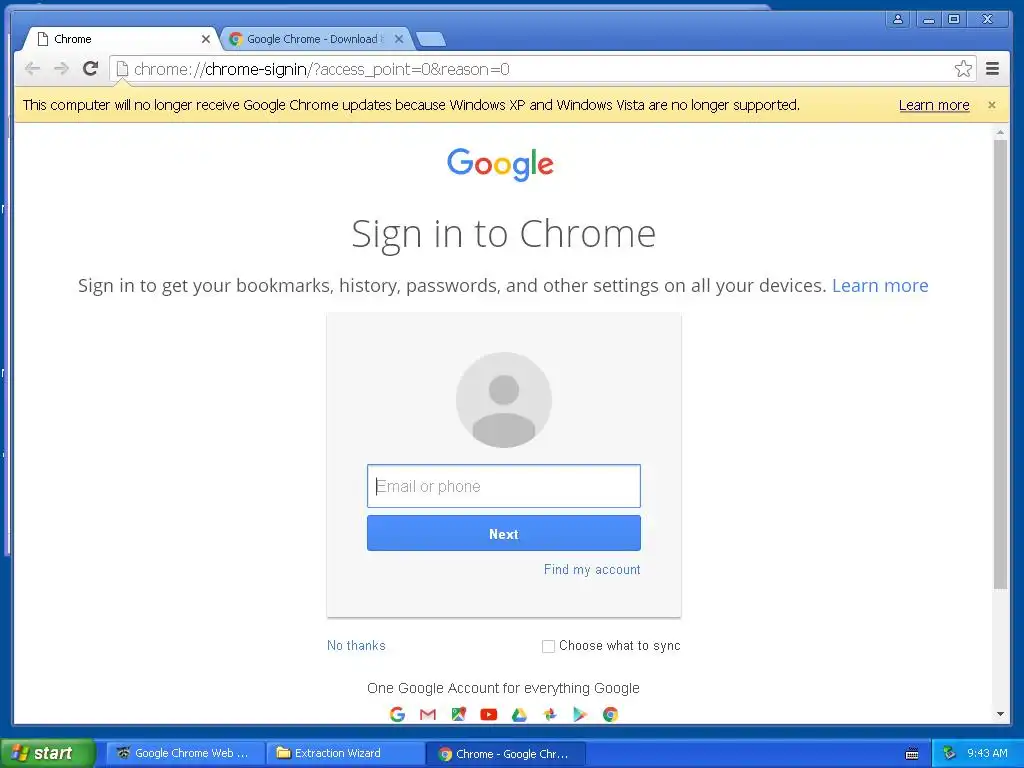Click the Google Photos pinwheel icon
Image resolution: width=1024 pixels, height=768 pixels.
550,714
